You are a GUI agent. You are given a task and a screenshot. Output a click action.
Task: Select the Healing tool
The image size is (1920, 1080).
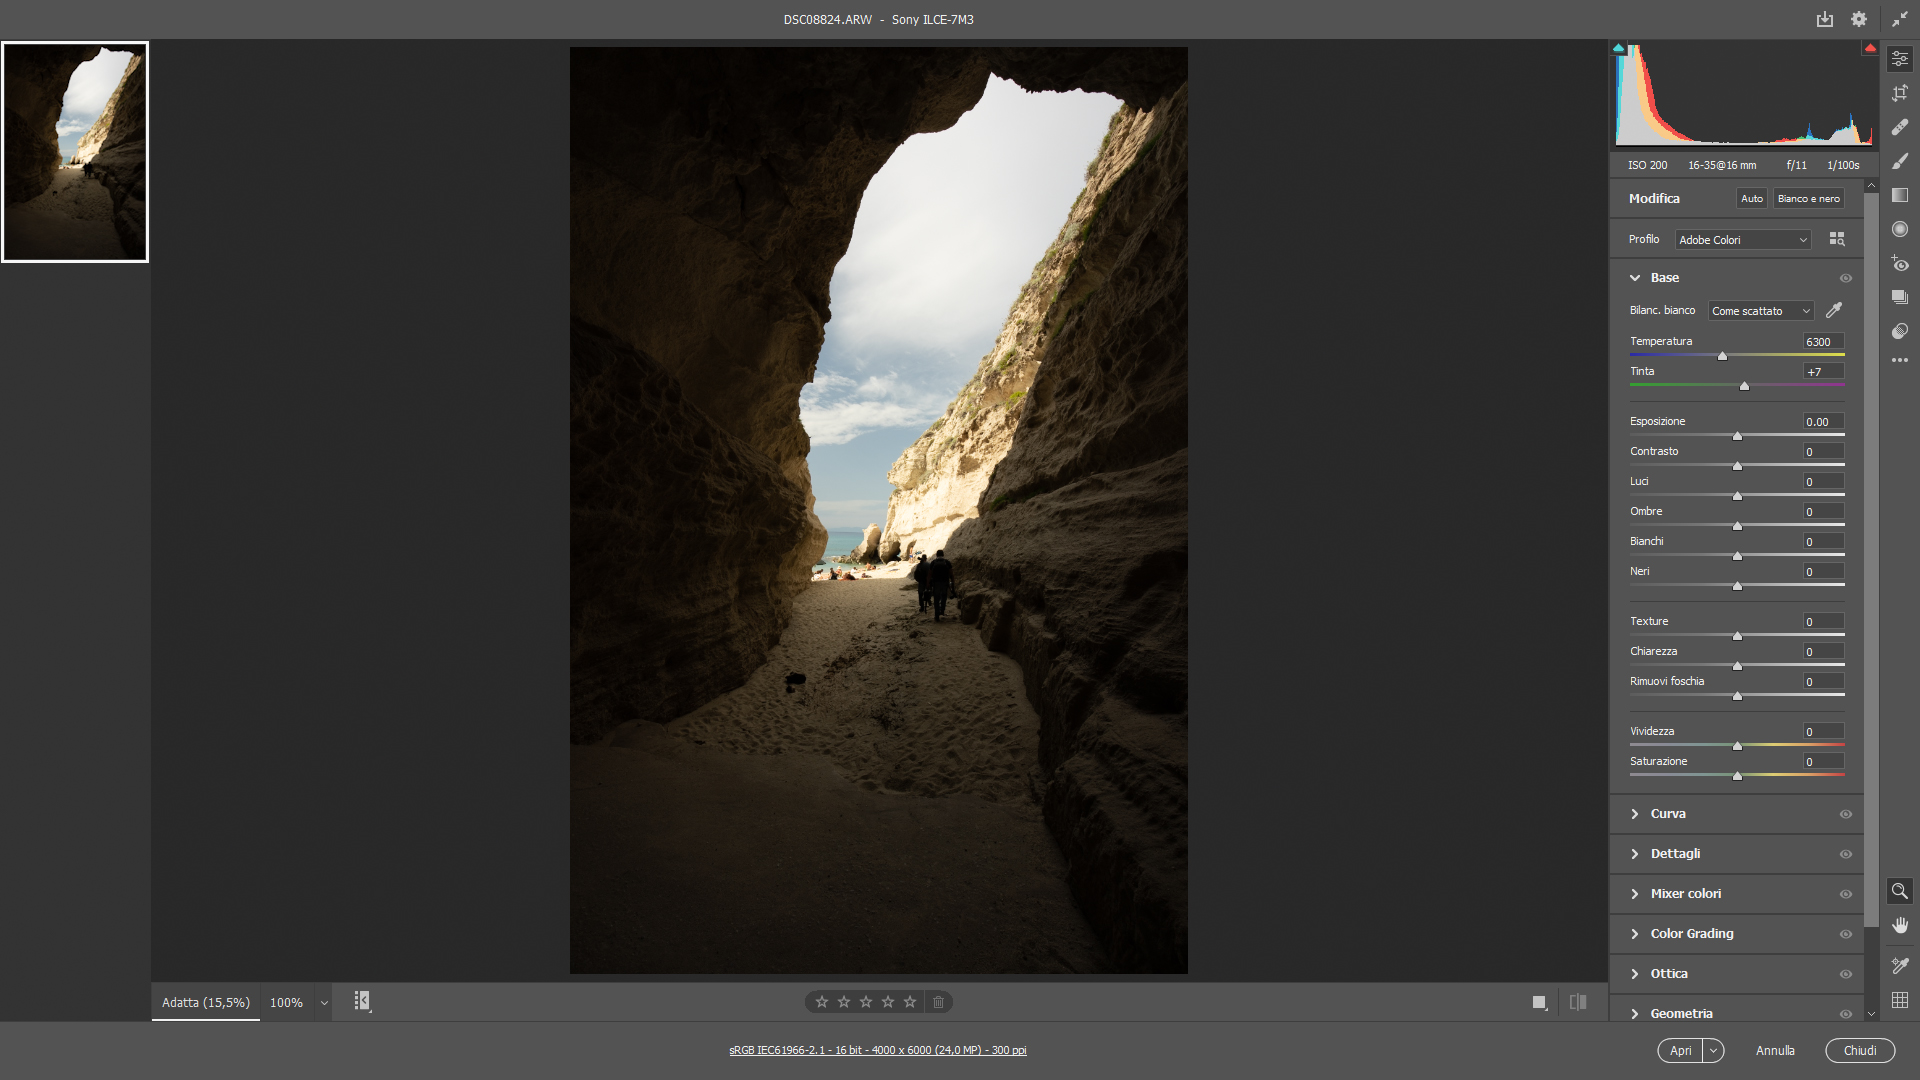click(x=1900, y=126)
